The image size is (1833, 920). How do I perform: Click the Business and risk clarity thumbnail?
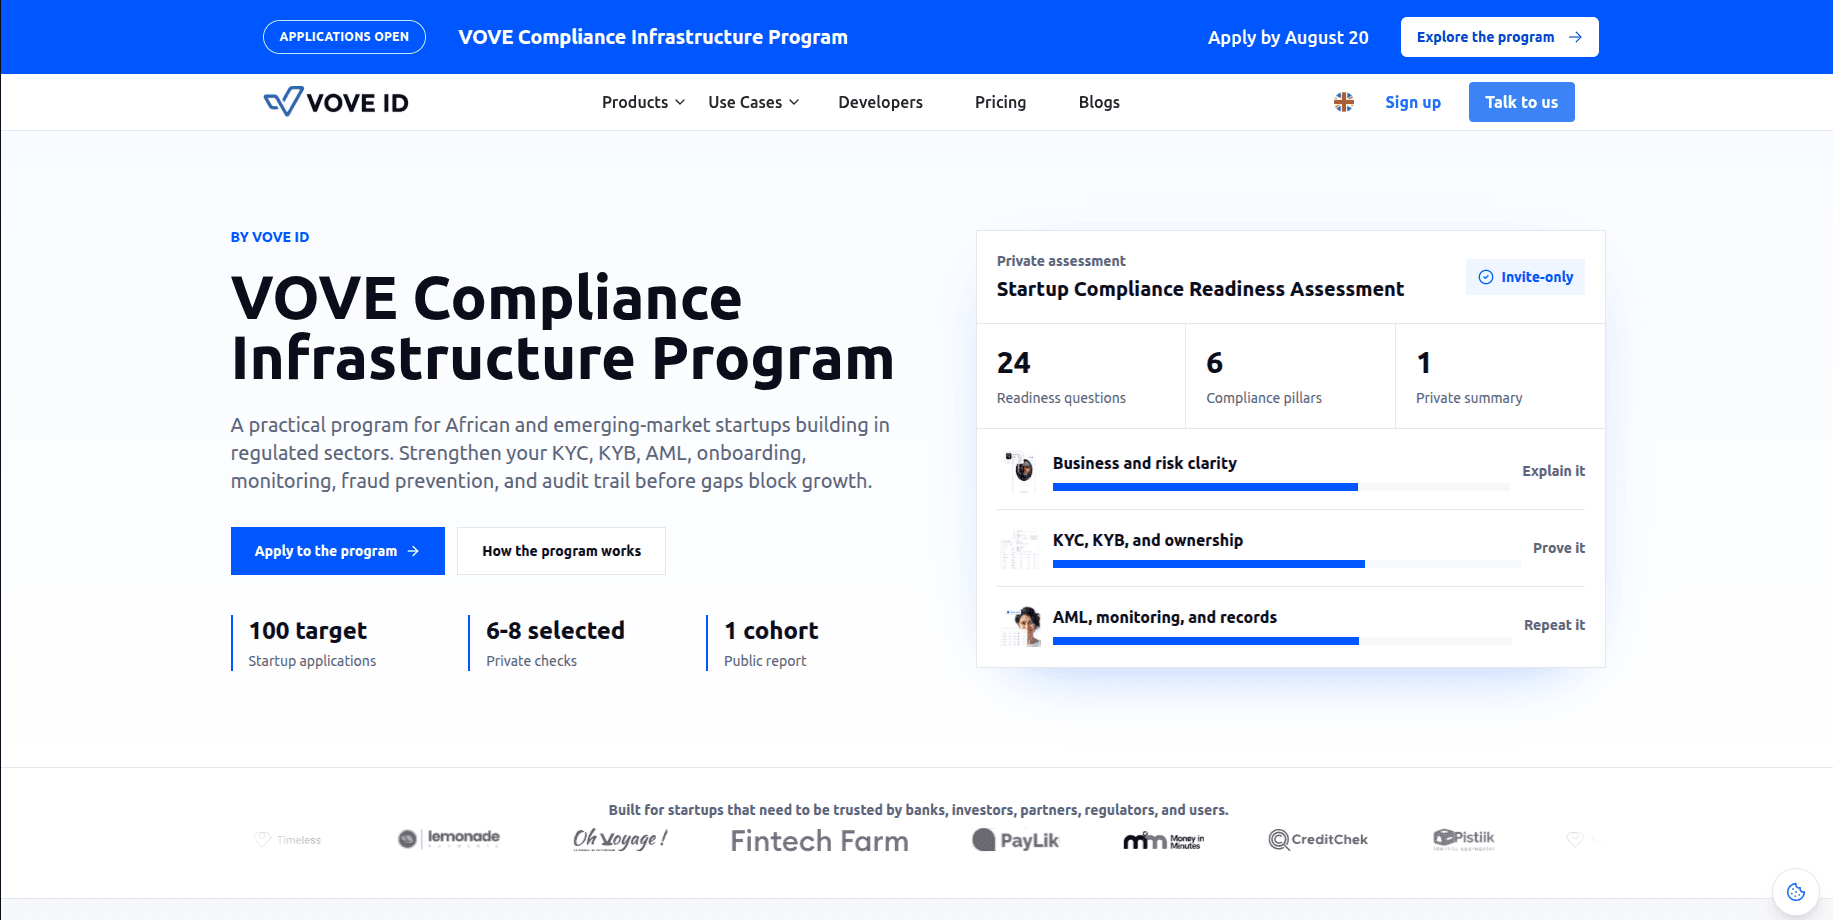coord(1020,470)
